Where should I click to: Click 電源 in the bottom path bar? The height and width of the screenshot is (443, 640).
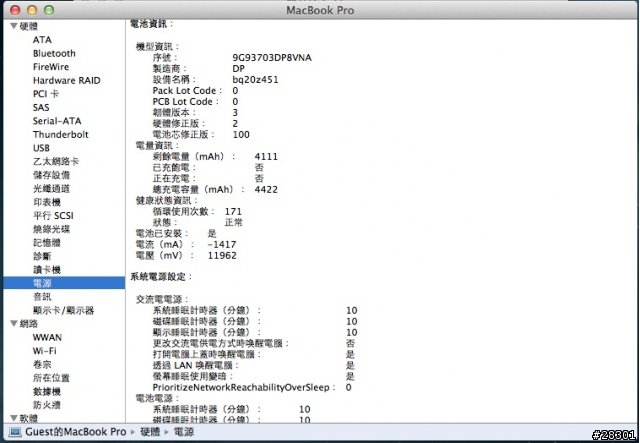click(184, 432)
